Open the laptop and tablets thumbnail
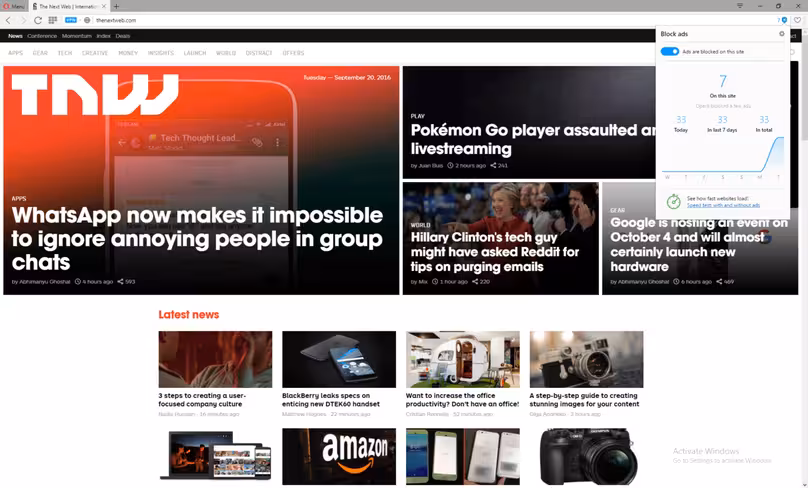This screenshot has width=808, height=488. click(x=215, y=457)
